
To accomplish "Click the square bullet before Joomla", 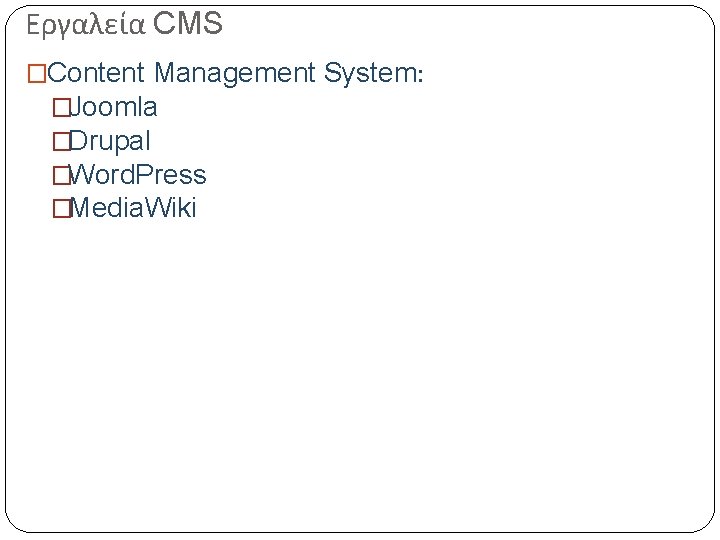I will pos(62,107).
